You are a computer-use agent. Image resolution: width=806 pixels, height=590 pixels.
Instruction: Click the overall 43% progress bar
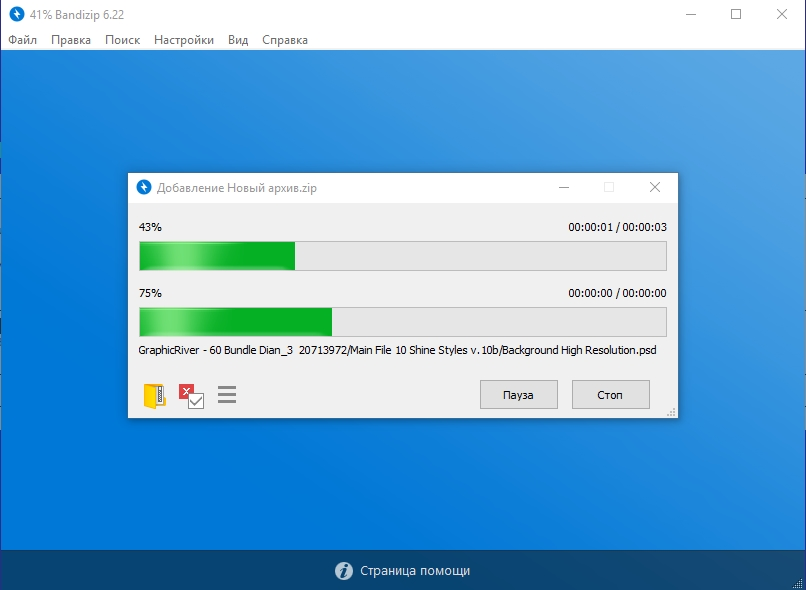403,256
